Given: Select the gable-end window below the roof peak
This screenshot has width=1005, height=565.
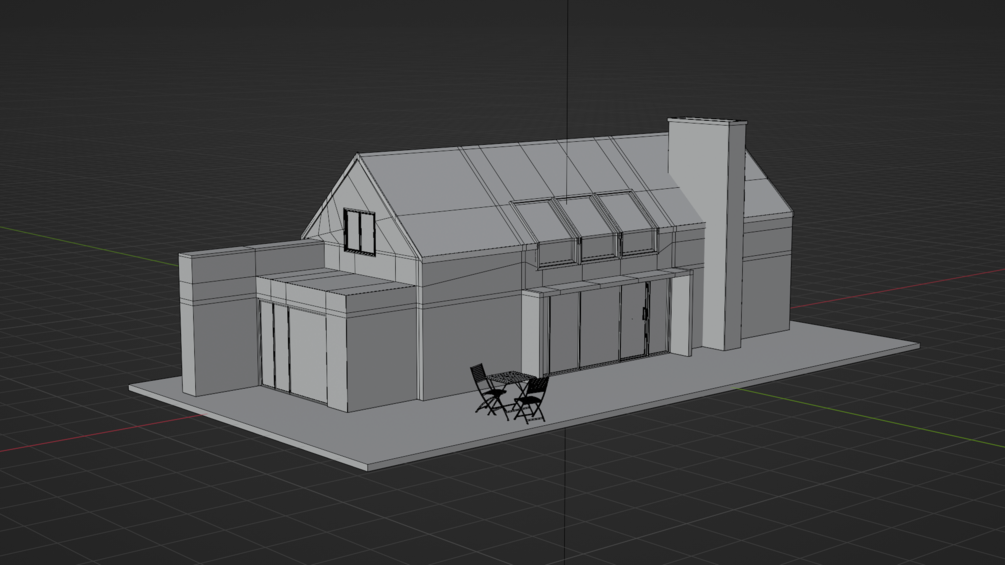Looking at the screenshot, I should coord(360,232).
